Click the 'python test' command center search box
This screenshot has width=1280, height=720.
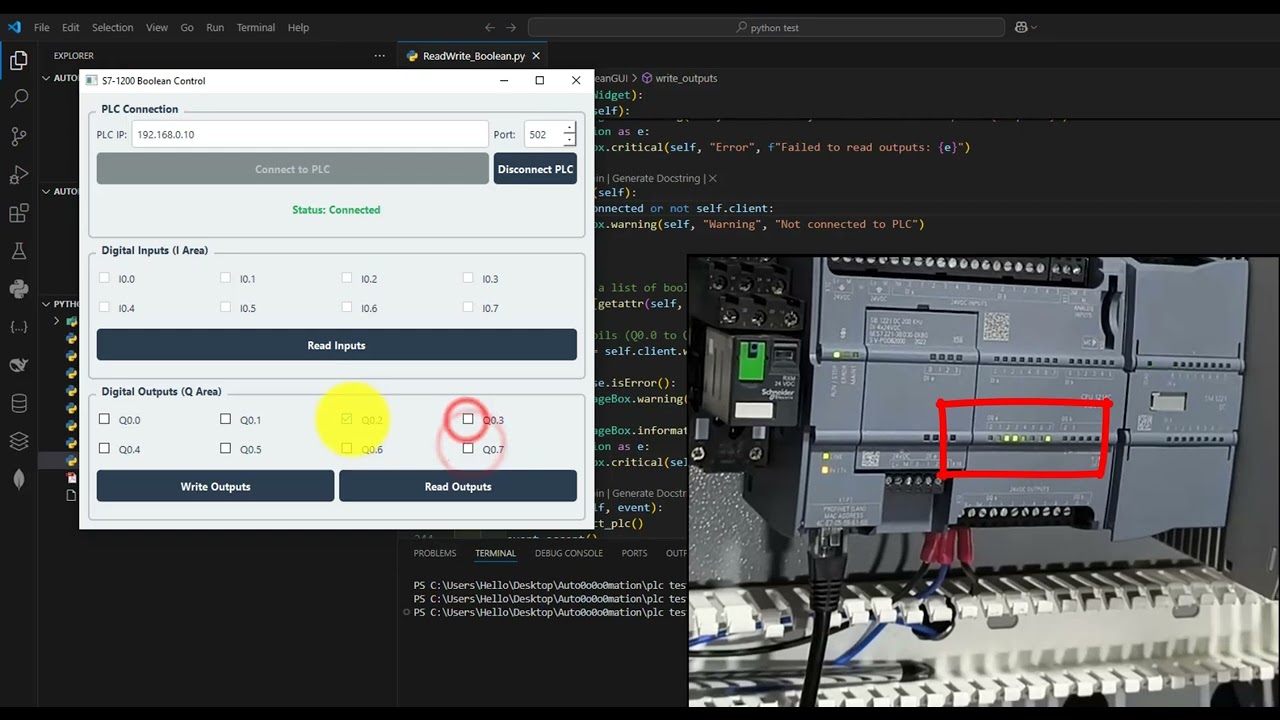click(765, 27)
